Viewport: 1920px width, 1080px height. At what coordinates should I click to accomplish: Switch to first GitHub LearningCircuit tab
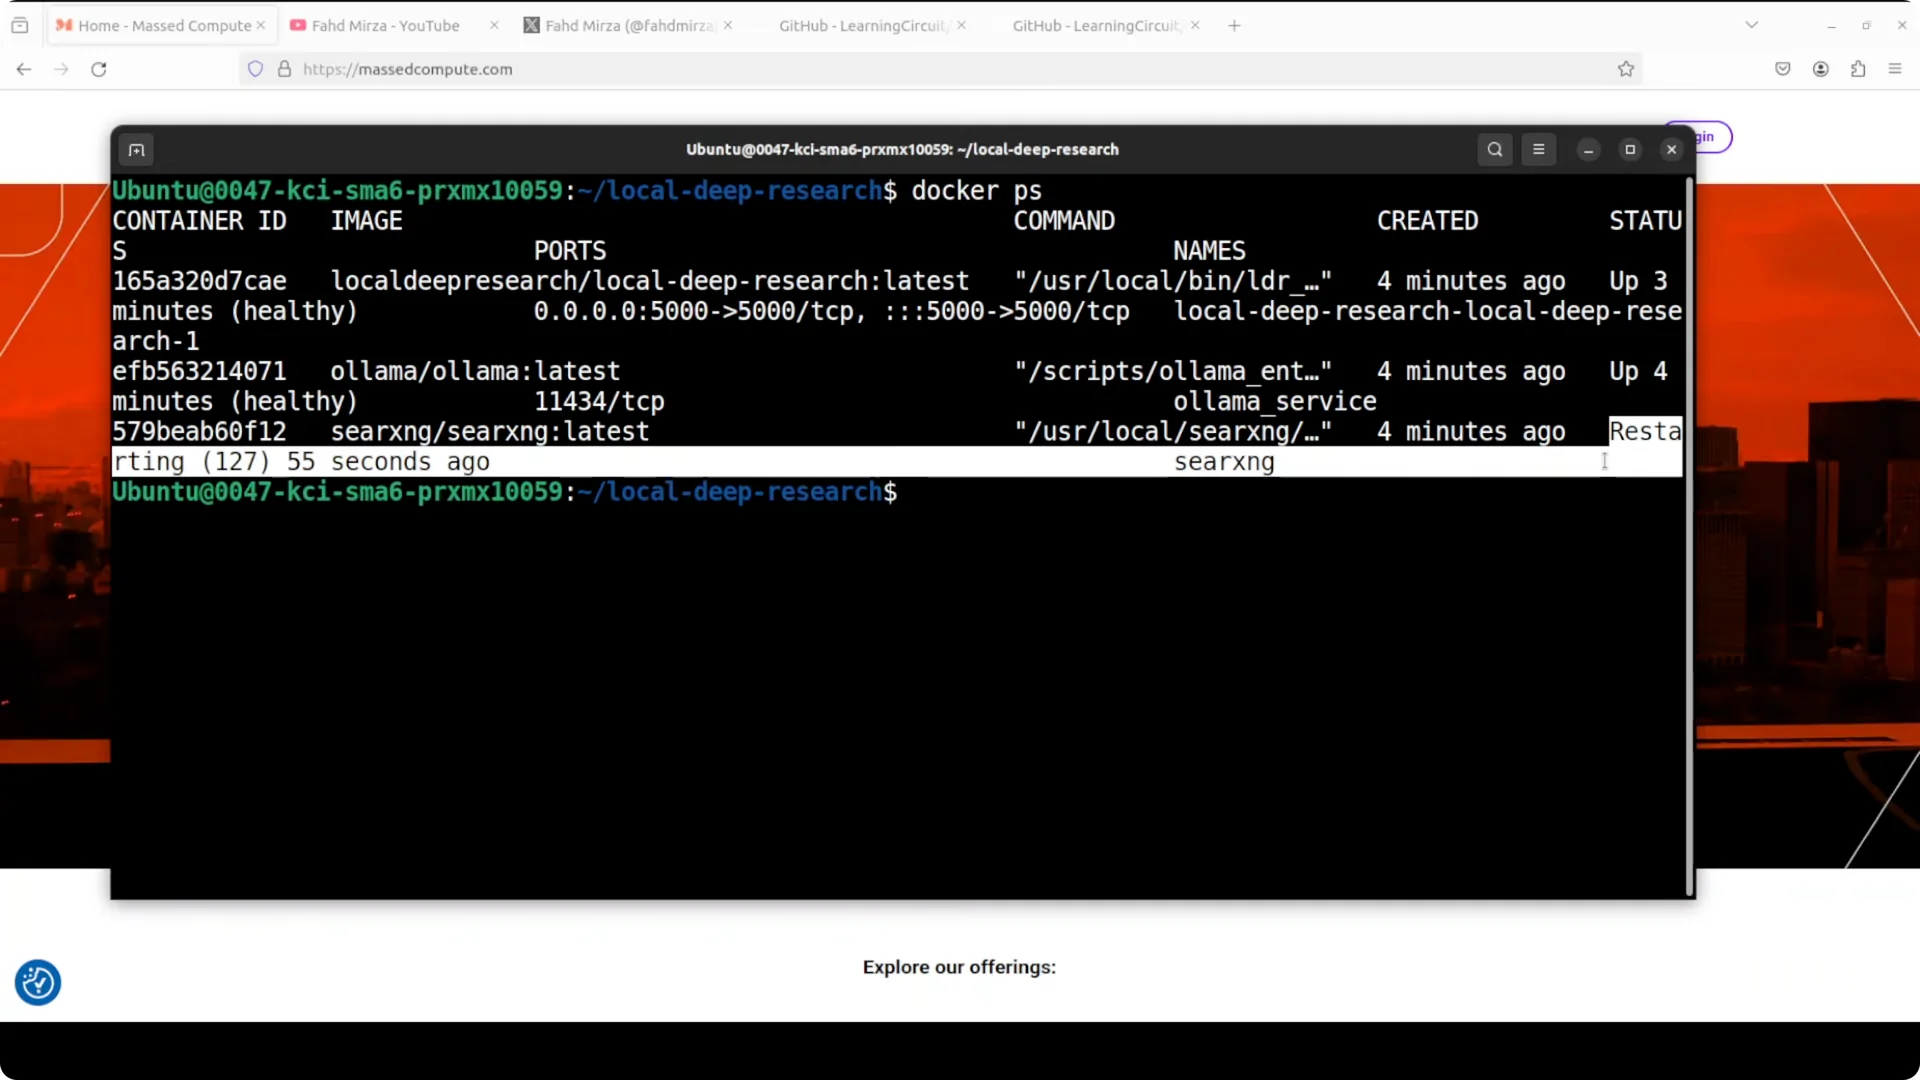click(862, 26)
